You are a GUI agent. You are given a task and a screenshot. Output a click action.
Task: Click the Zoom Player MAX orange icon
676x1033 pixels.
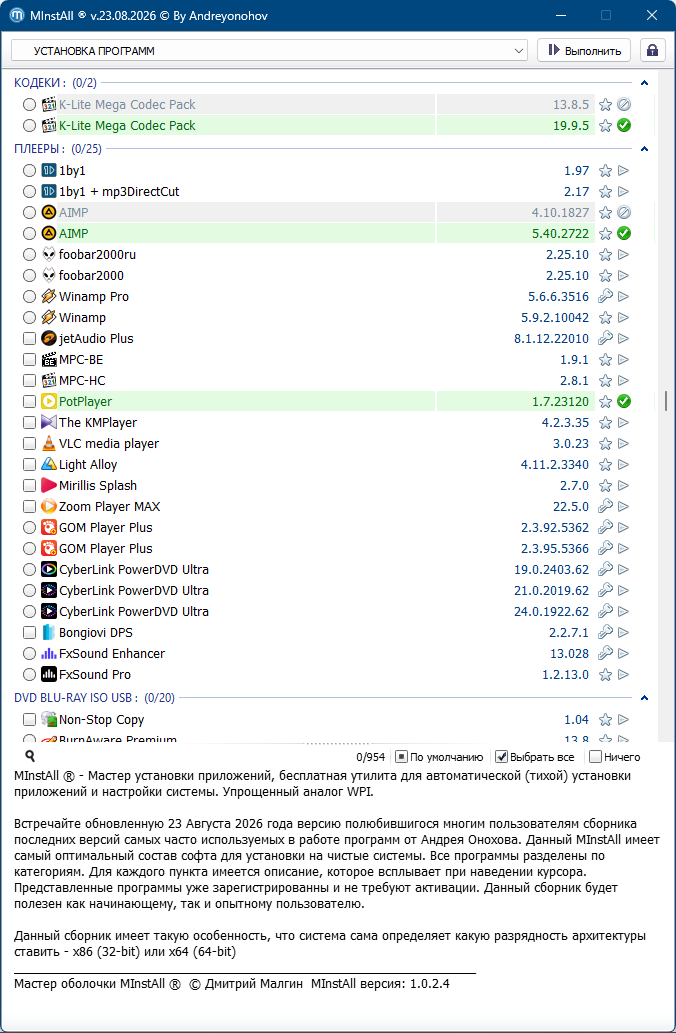coord(49,507)
